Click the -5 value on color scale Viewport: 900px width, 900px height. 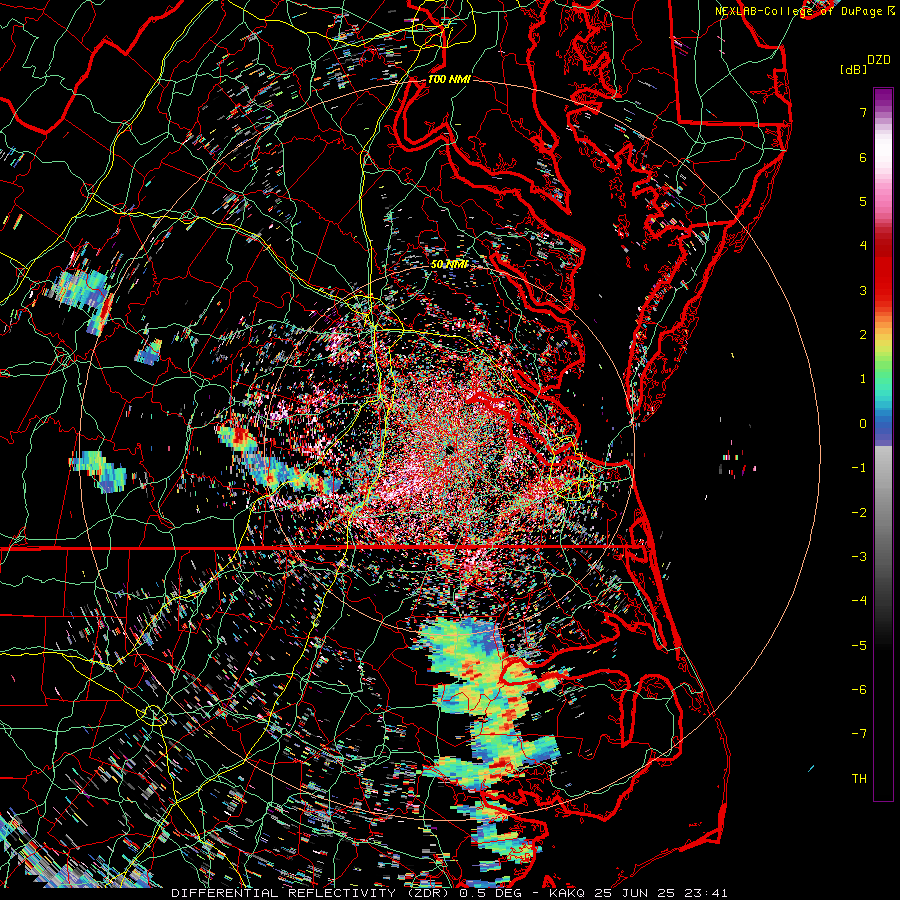[x=859, y=646]
